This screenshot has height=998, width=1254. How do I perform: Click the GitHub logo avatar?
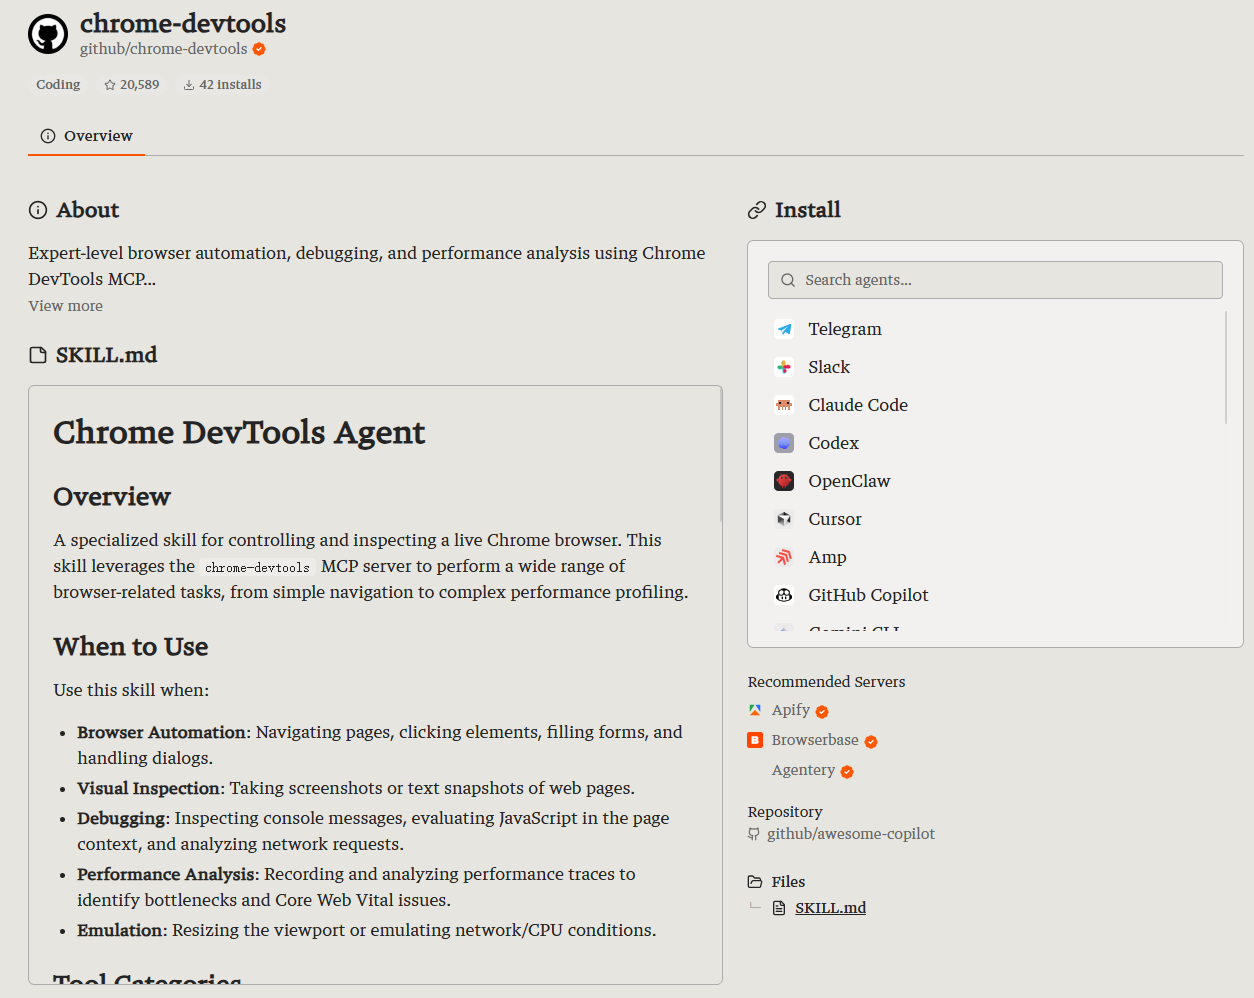(48, 34)
